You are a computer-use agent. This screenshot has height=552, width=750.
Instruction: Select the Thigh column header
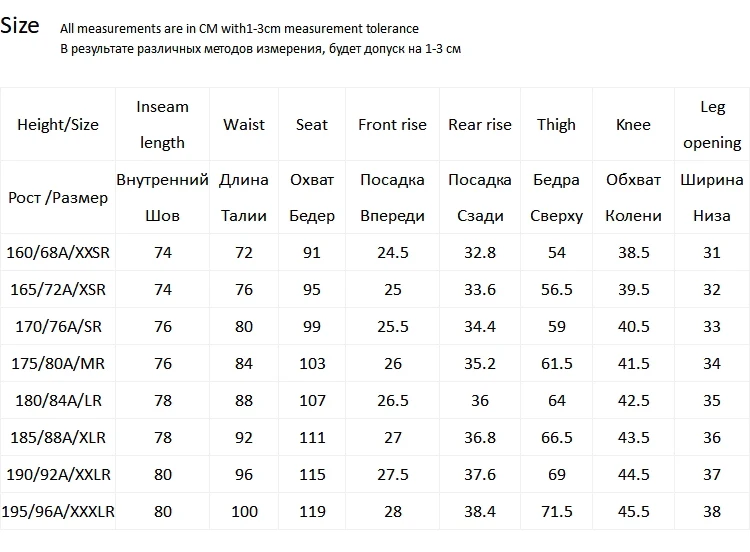[556, 124]
